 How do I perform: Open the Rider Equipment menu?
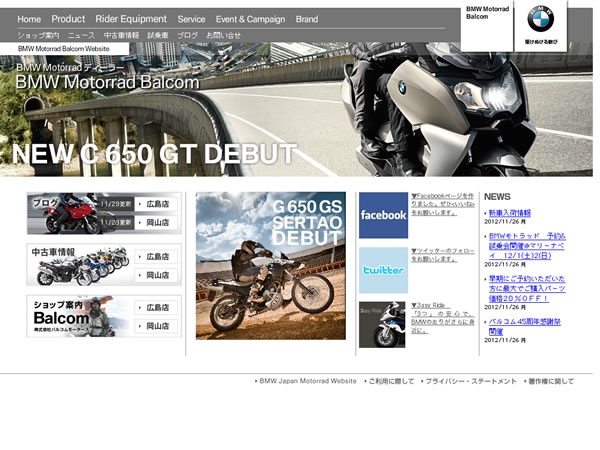pyautogui.click(x=131, y=19)
